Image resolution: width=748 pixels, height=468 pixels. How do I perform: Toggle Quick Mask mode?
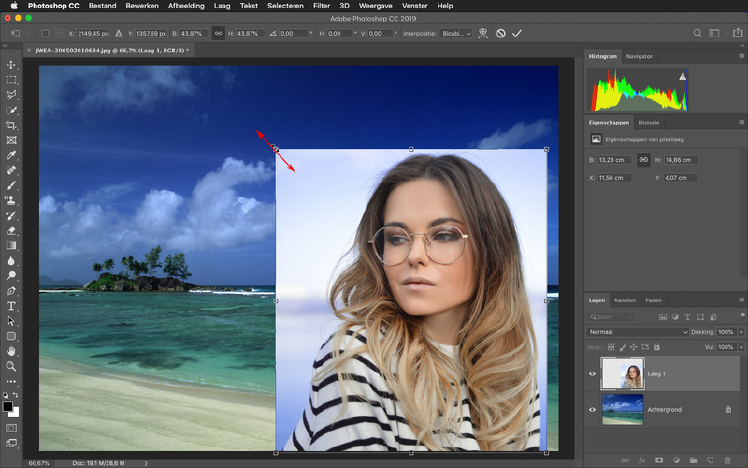(11, 428)
